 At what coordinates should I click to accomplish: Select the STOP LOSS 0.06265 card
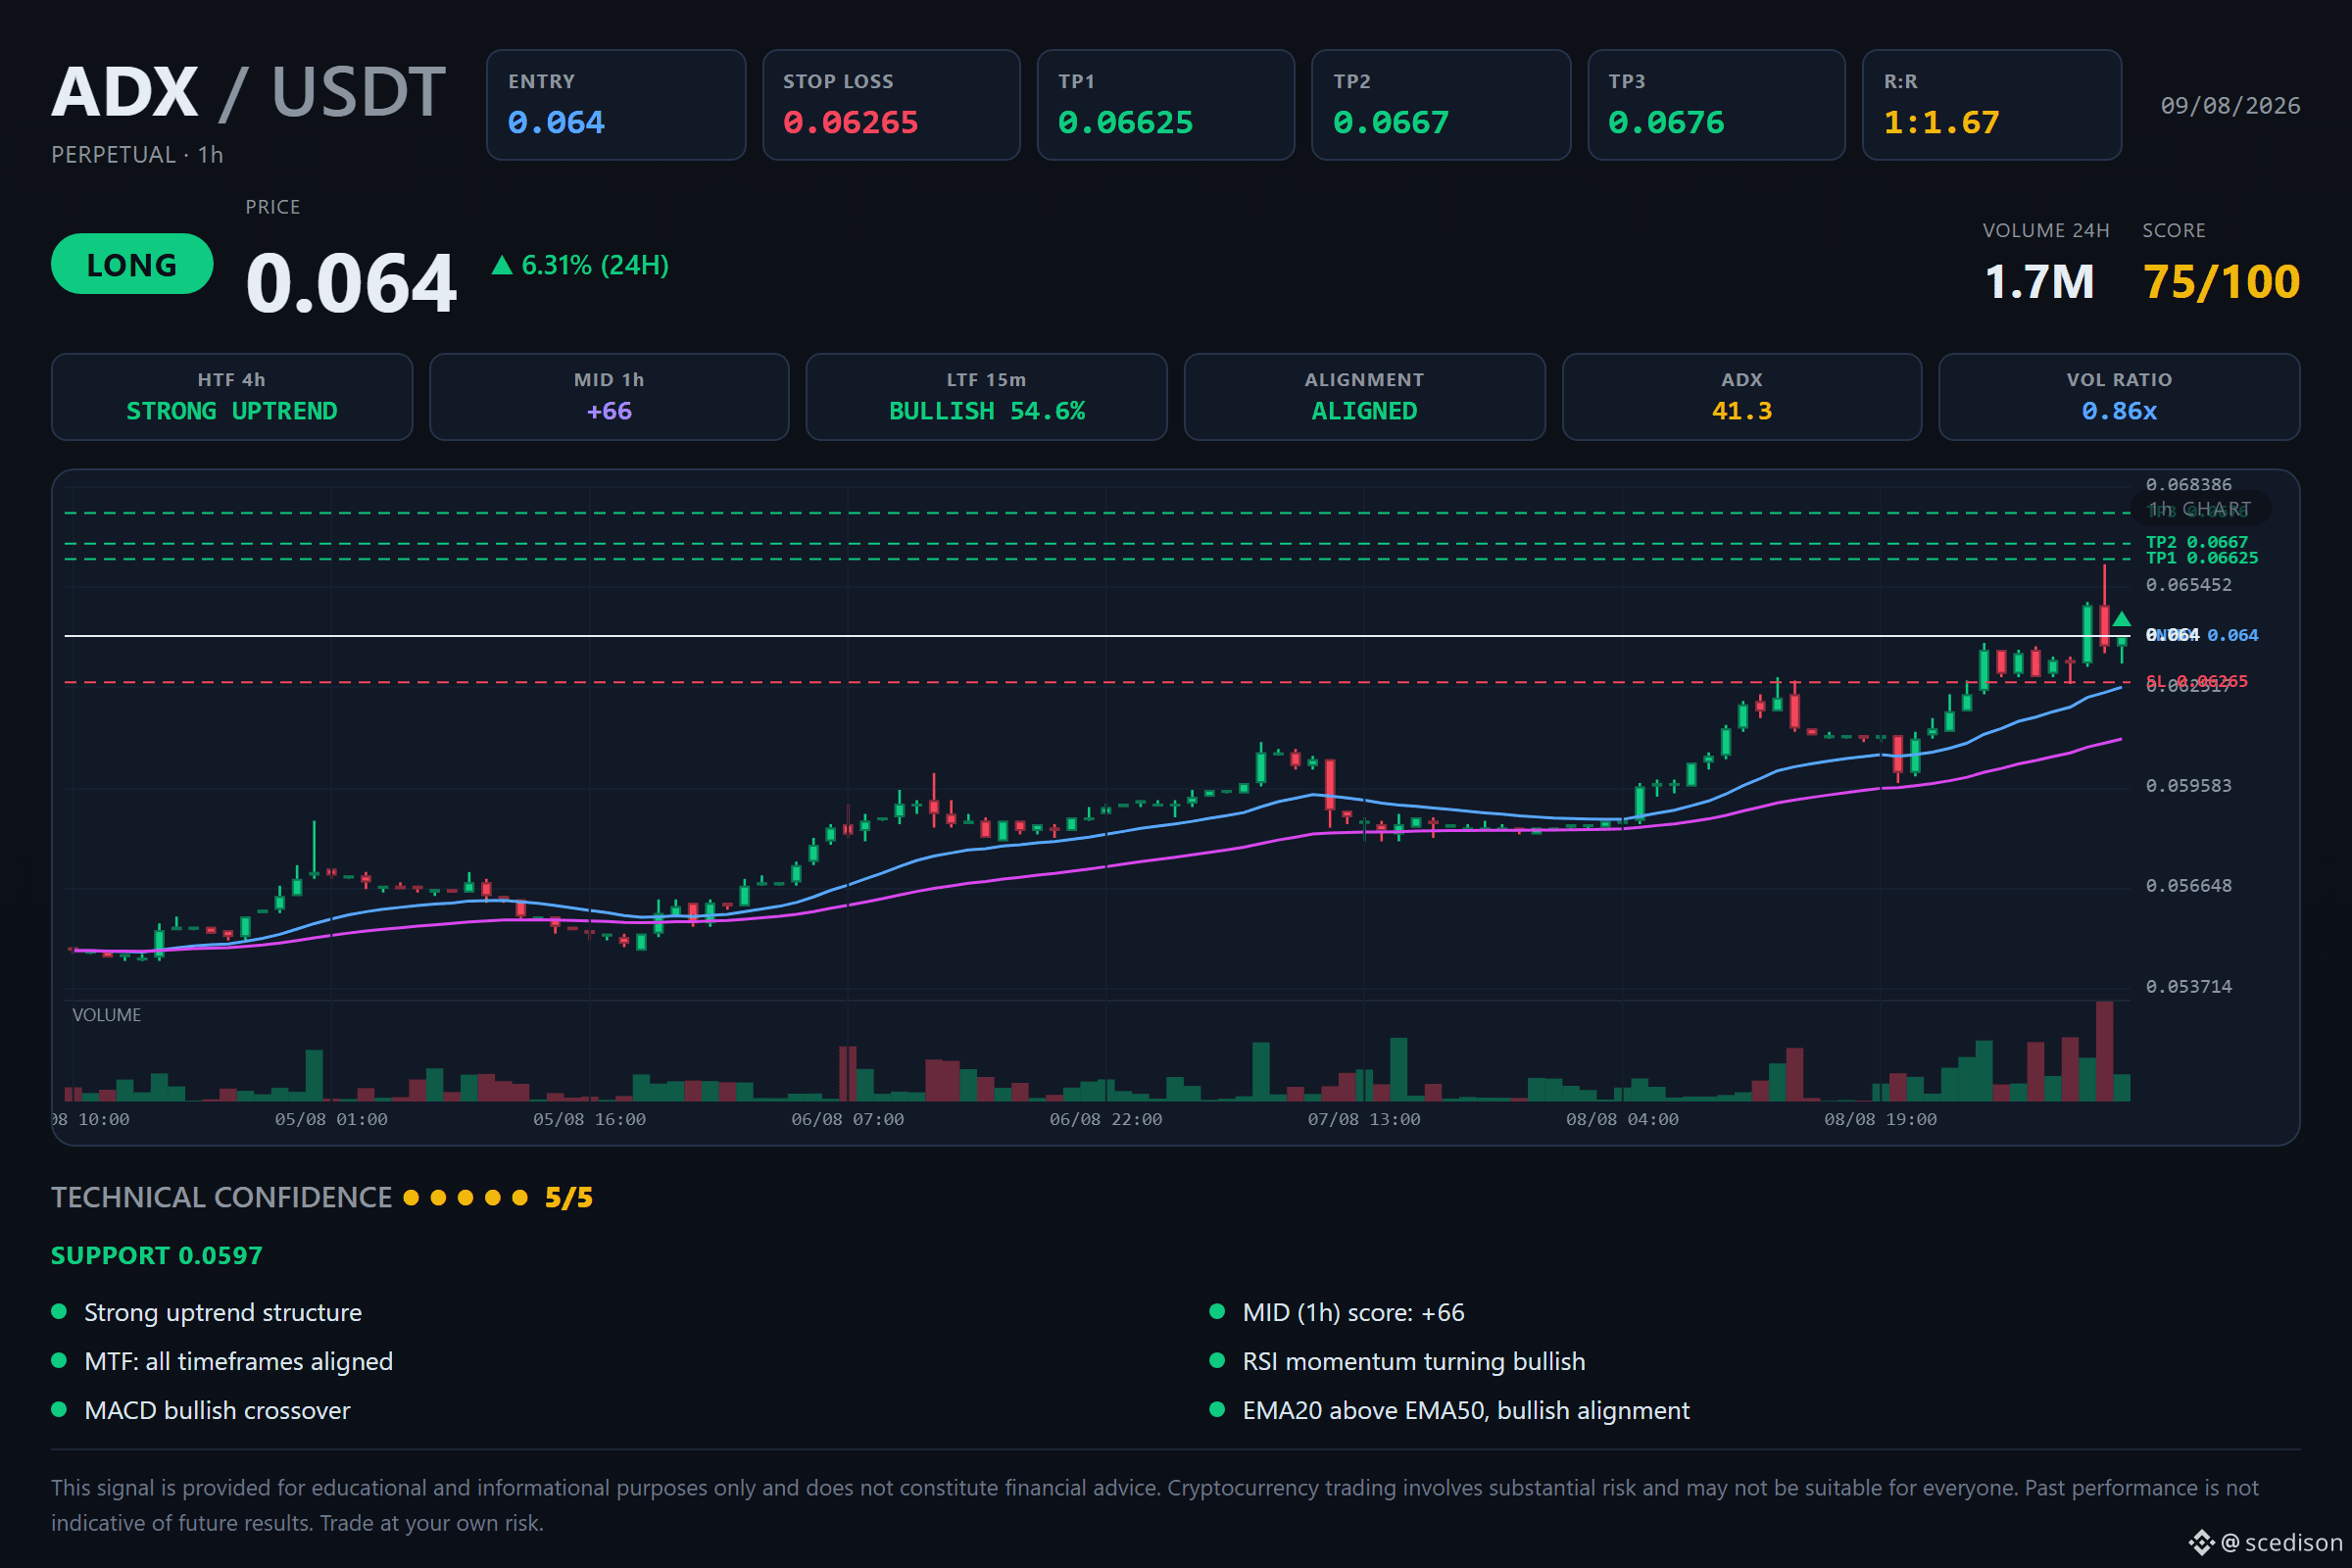(891, 105)
